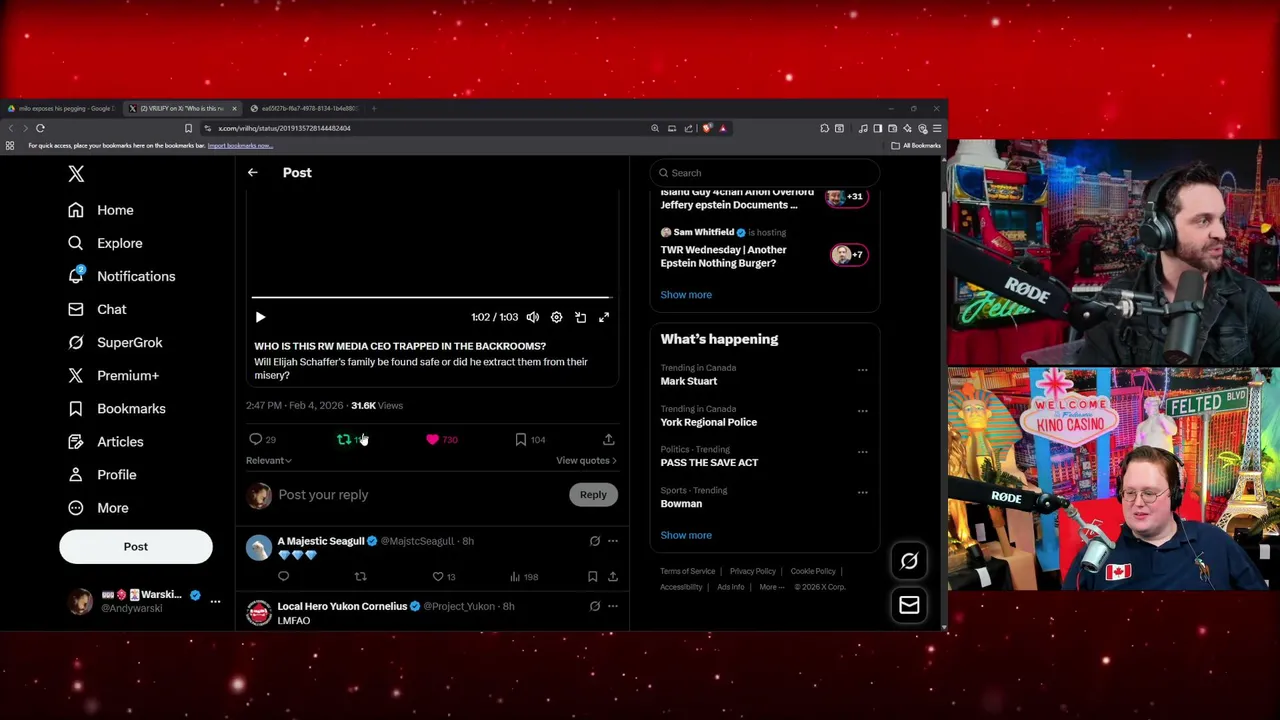This screenshot has height=720, width=1280.
Task: Open Profile in the sidebar
Action: [x=101, y=474]
